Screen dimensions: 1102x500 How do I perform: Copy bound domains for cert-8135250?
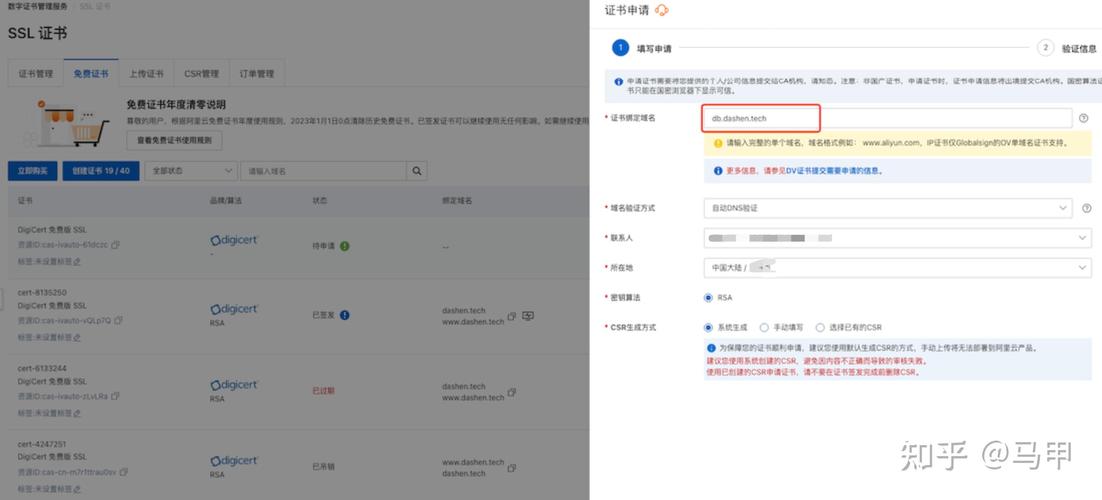[x=512, y=316]
